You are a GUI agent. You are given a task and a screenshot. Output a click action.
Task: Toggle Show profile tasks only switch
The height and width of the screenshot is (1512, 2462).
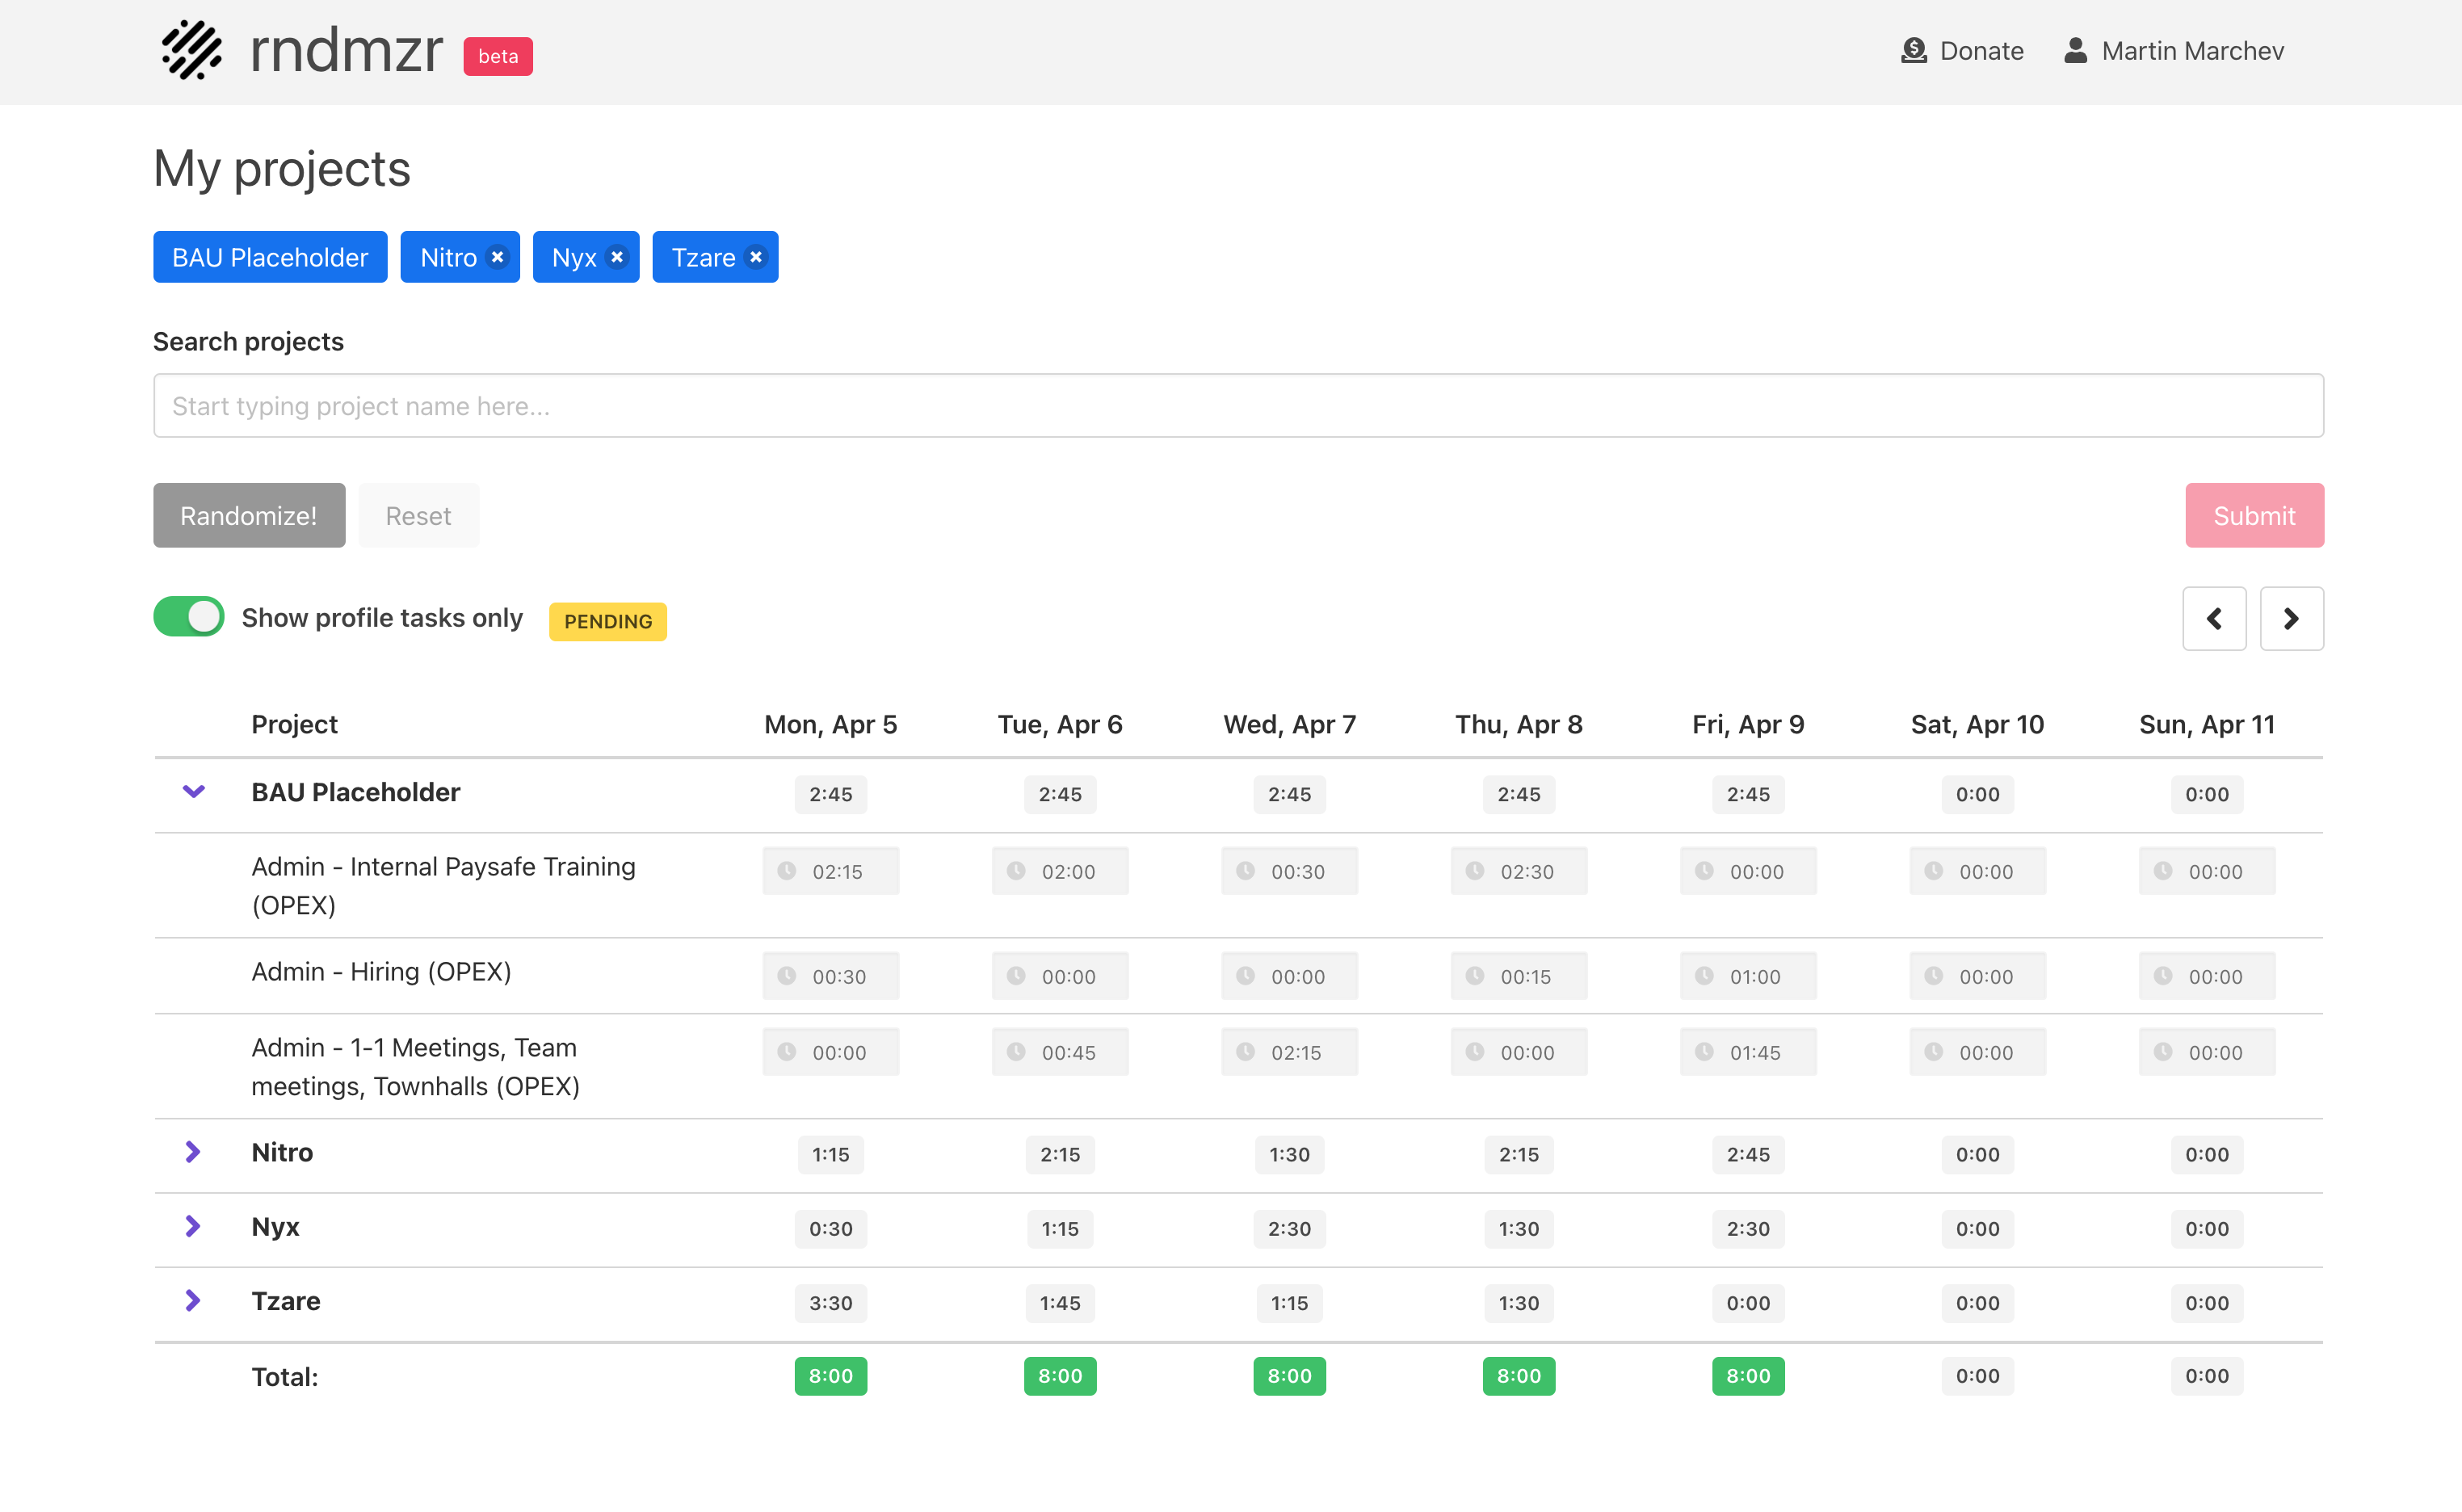[x=189, y=617]
